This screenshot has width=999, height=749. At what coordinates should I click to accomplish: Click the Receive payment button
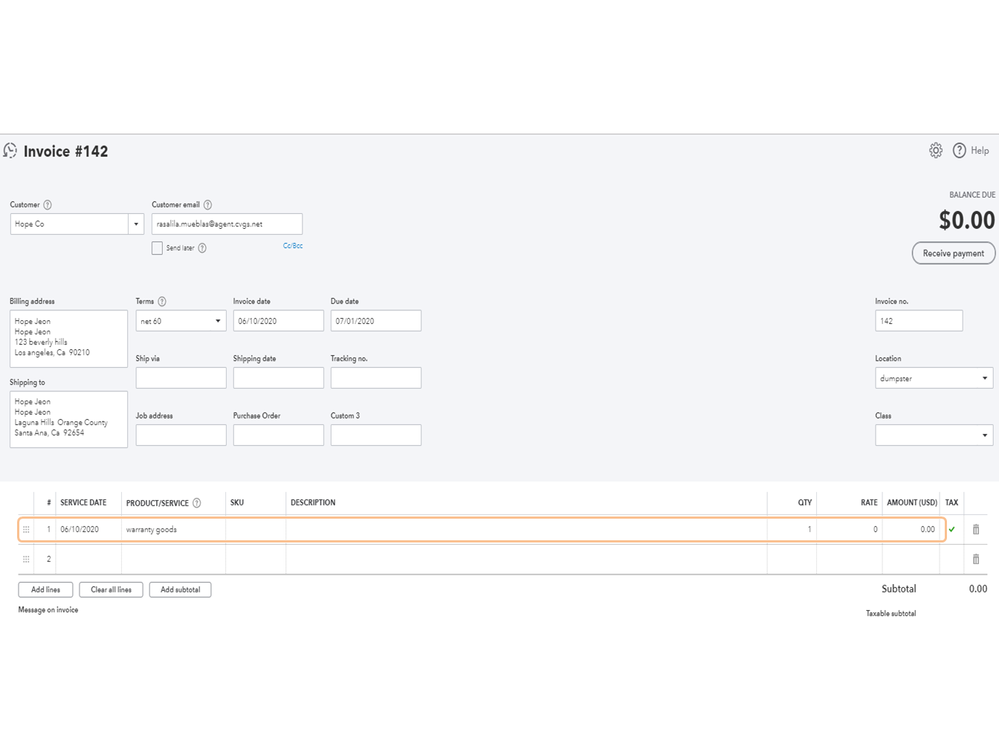coord(953,253)
